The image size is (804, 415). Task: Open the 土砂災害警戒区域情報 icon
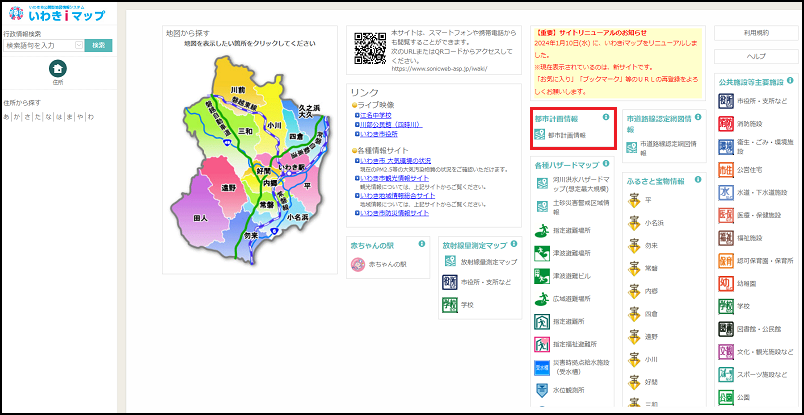(x=541, y=206)
